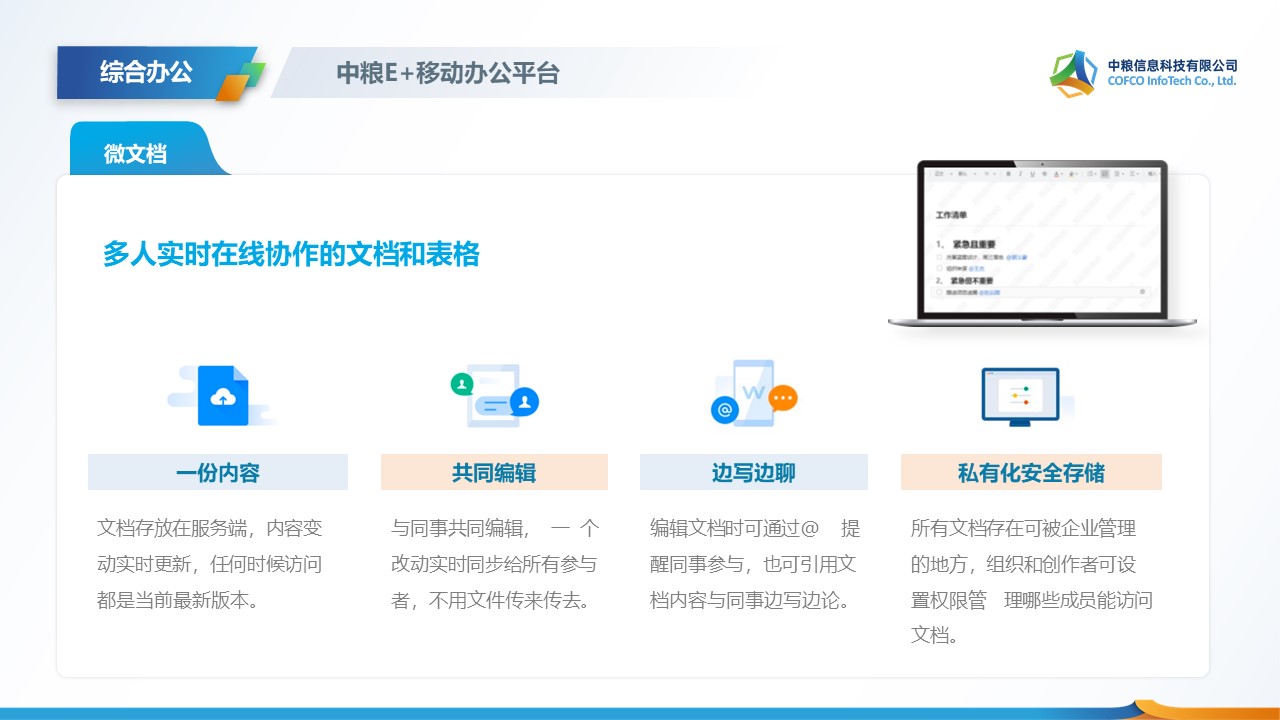Click the COFCO InfoTech logo
The height and width of the screenshot is (720, 1280).
coord(1073,73)
